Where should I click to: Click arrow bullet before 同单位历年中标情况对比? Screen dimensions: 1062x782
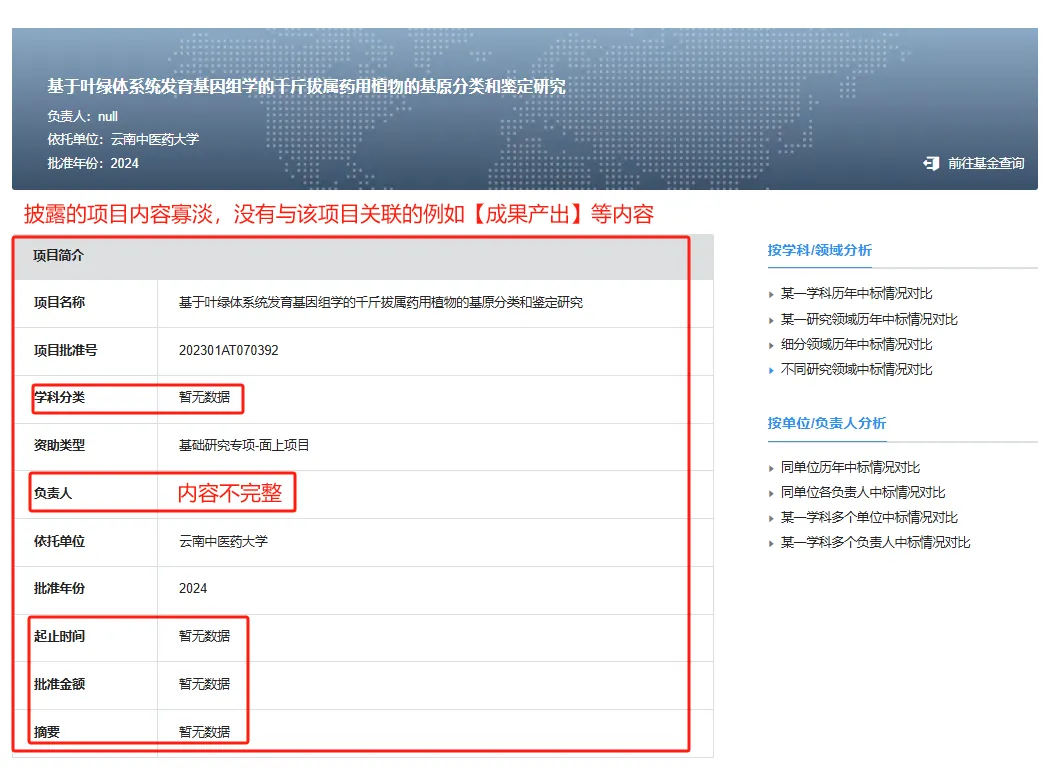coord(771,468)
